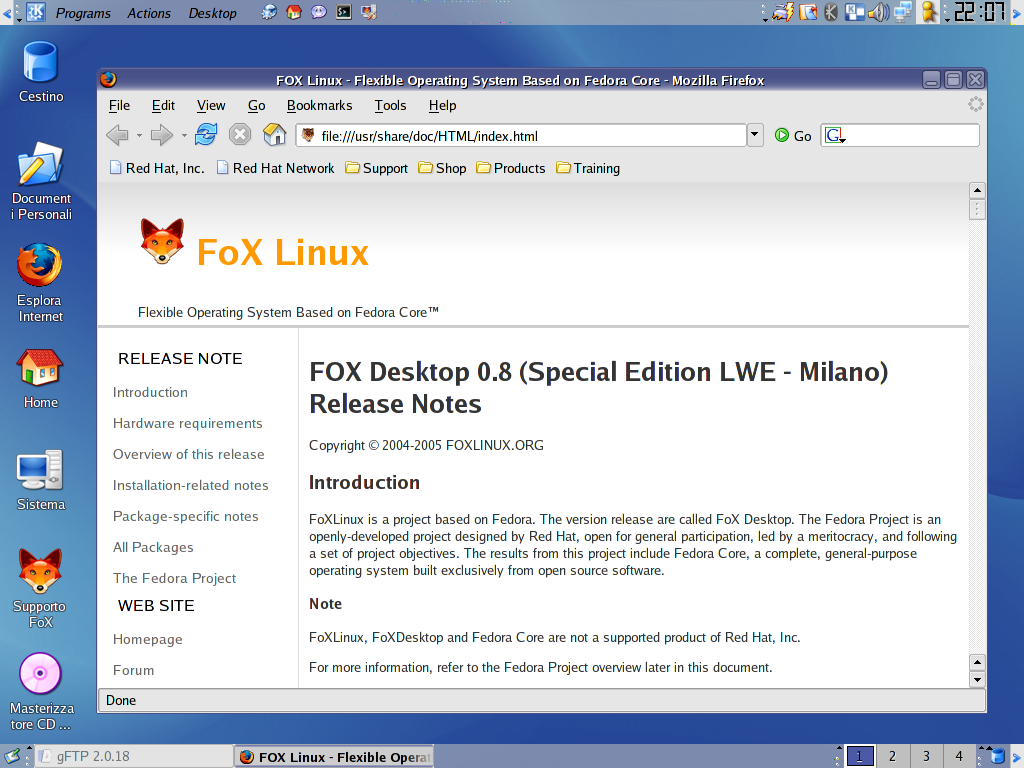Image resolution: width=1024 pixels, height=768 pixels.
Task: Open the Home desktop icon
Action: (40, 379)
